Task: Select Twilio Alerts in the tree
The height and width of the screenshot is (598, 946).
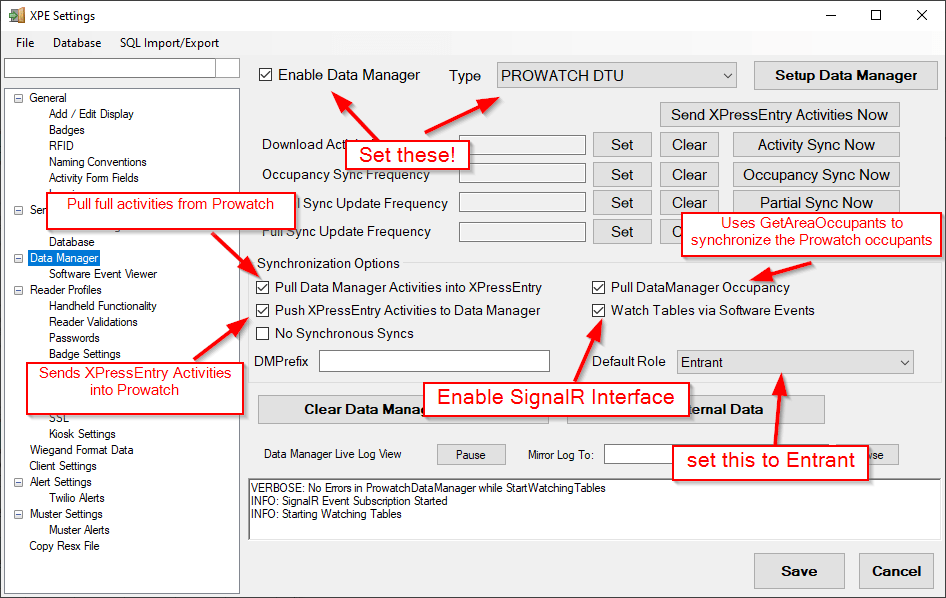Action: coord(77,498)
